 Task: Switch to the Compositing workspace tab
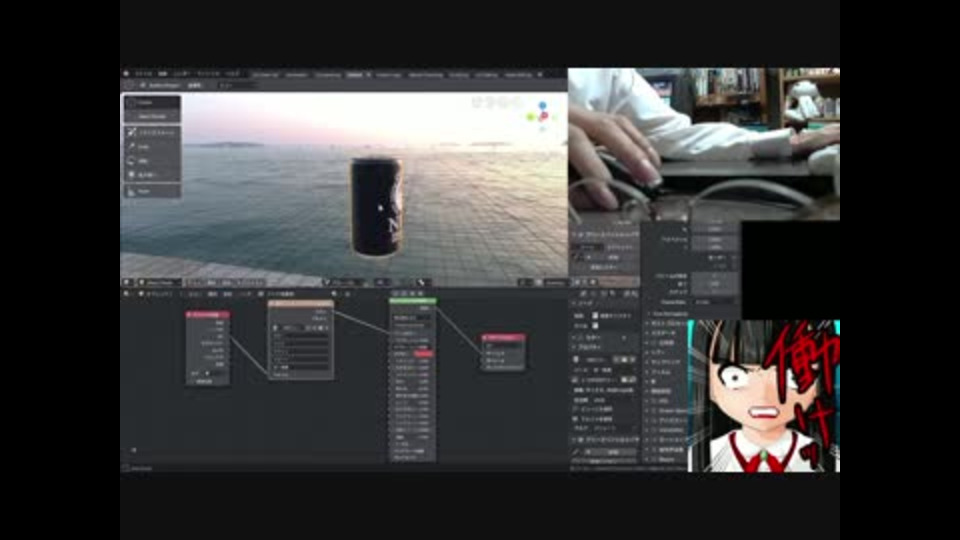point(328,75)
